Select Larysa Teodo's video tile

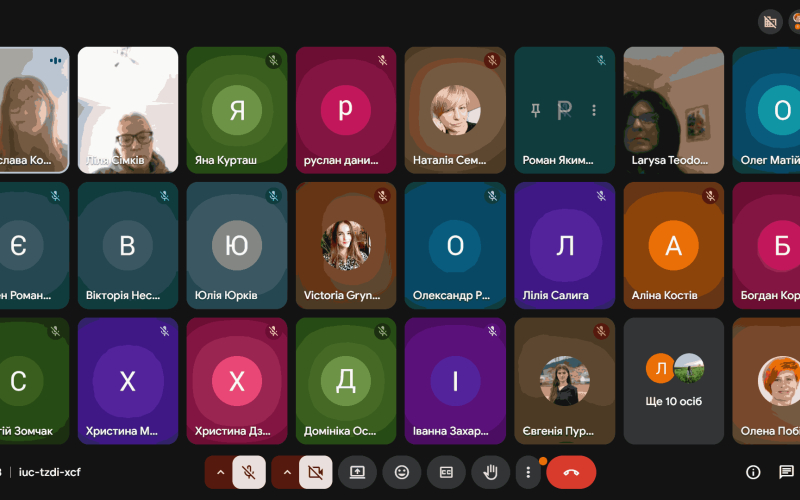tap(673, 110)
